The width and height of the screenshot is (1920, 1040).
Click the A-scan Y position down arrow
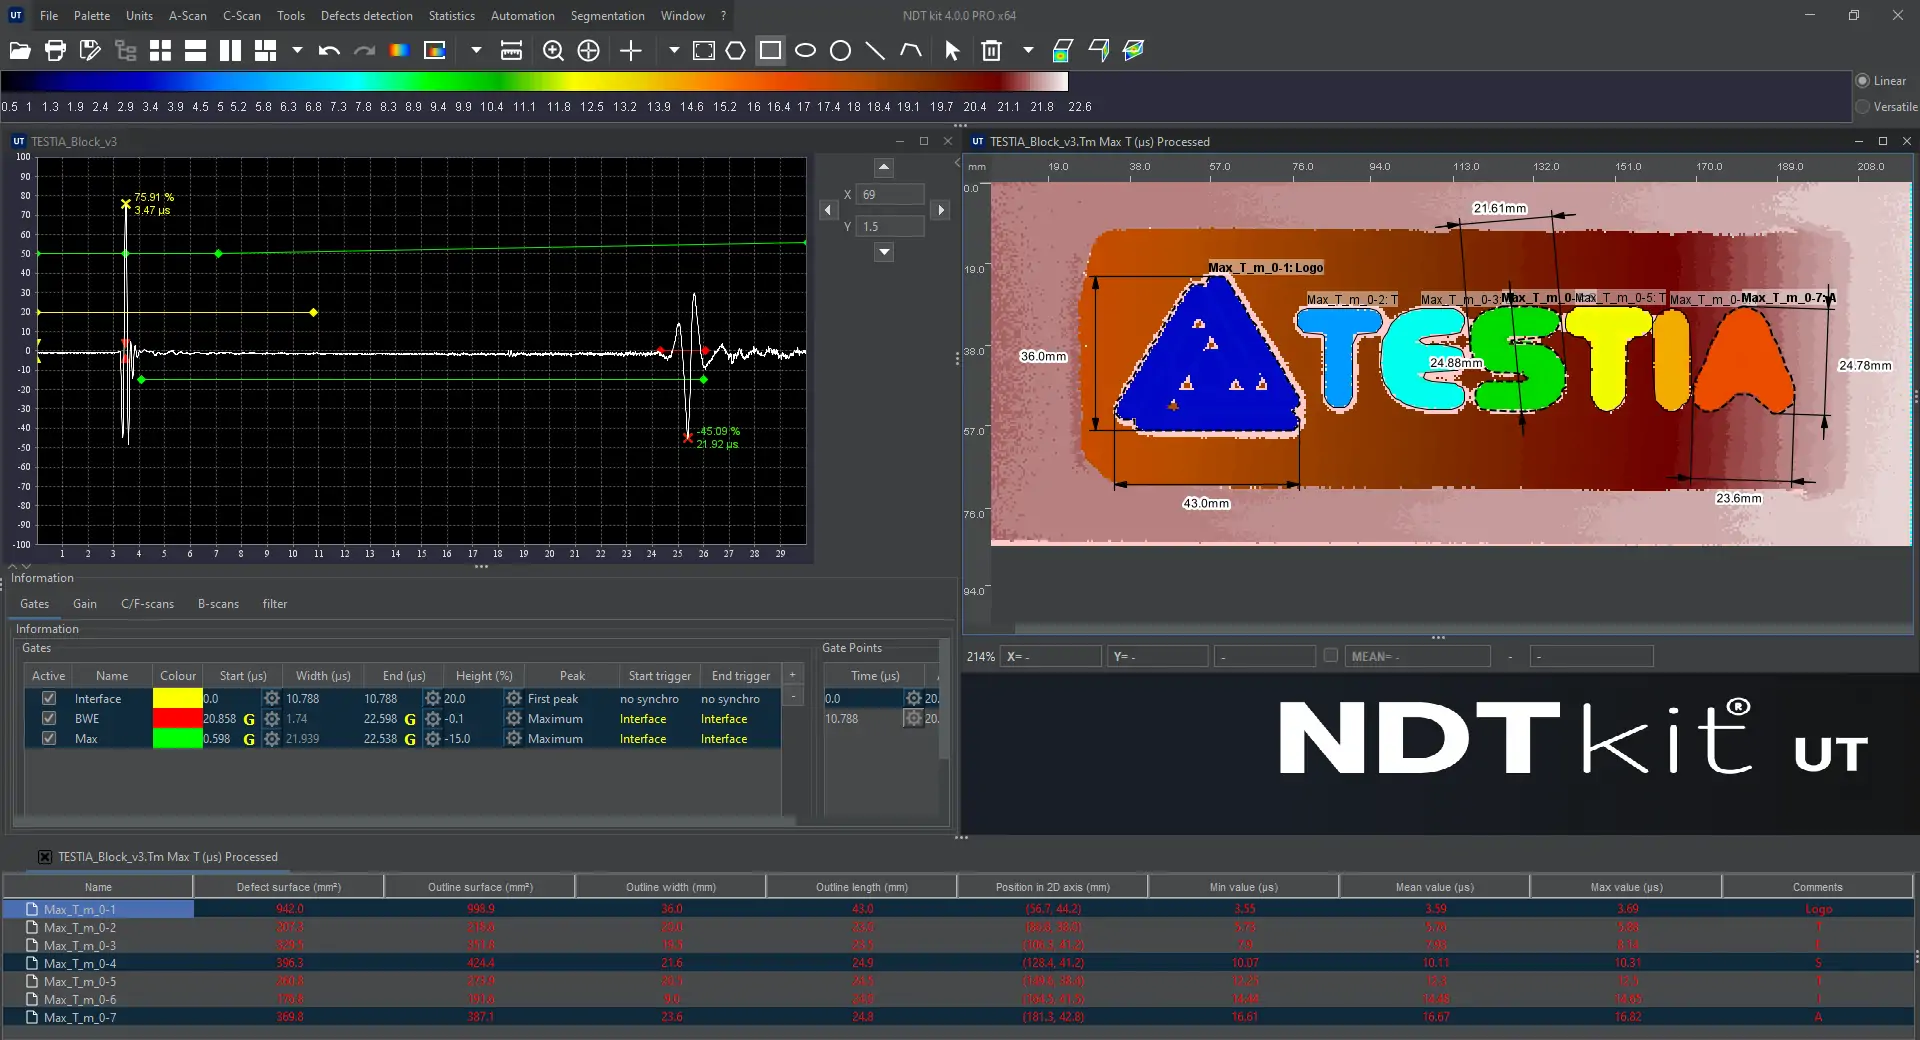point(884,253)
